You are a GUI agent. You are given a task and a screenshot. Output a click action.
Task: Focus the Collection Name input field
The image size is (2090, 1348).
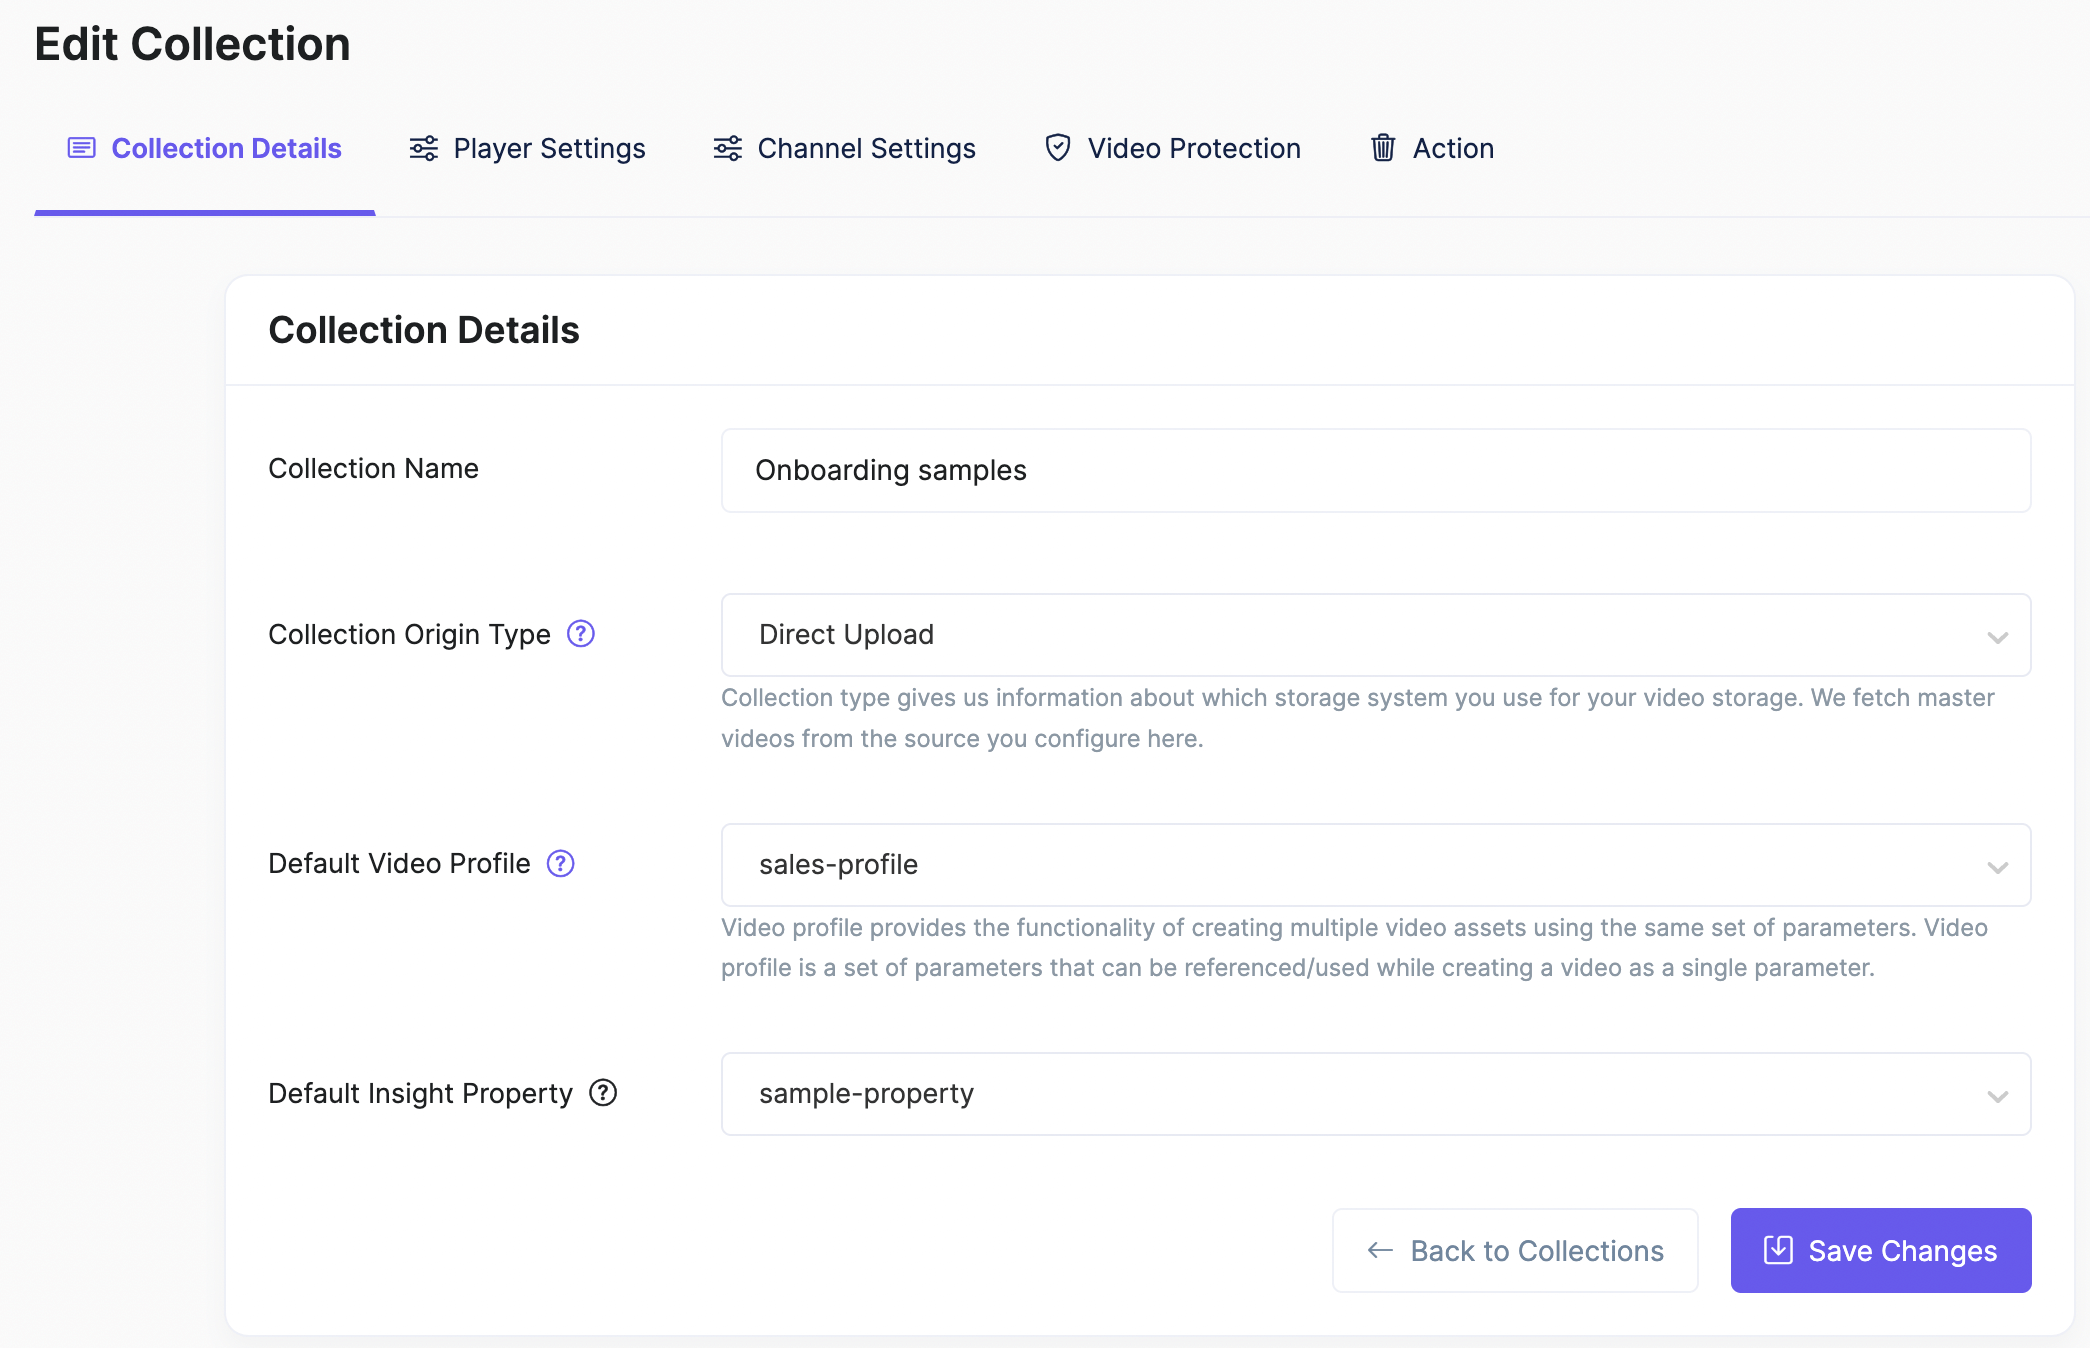[x=1375, y=471]
